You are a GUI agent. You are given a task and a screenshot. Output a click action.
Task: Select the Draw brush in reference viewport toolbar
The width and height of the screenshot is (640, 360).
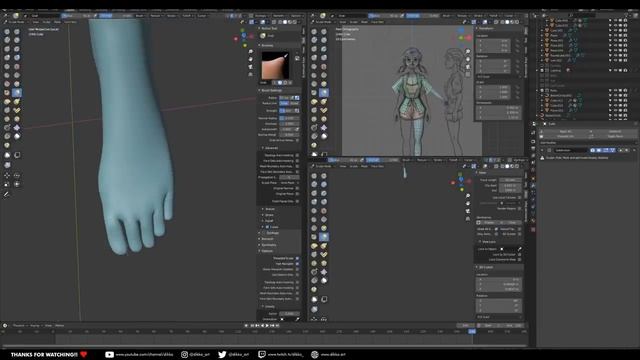314,31
